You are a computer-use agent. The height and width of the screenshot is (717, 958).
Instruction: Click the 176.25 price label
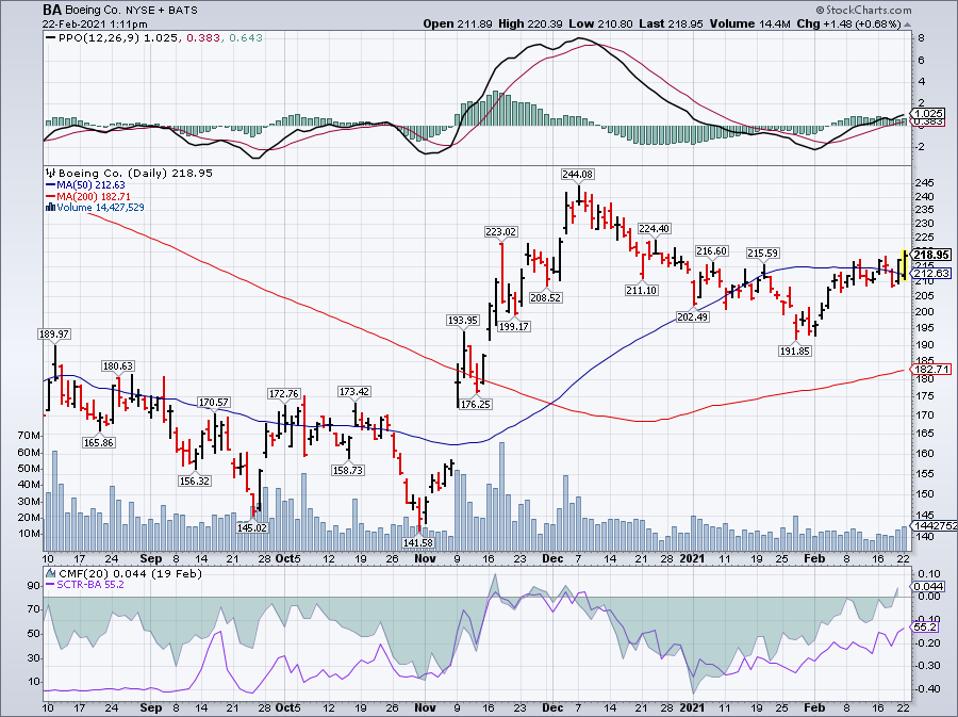click(476, 404)
